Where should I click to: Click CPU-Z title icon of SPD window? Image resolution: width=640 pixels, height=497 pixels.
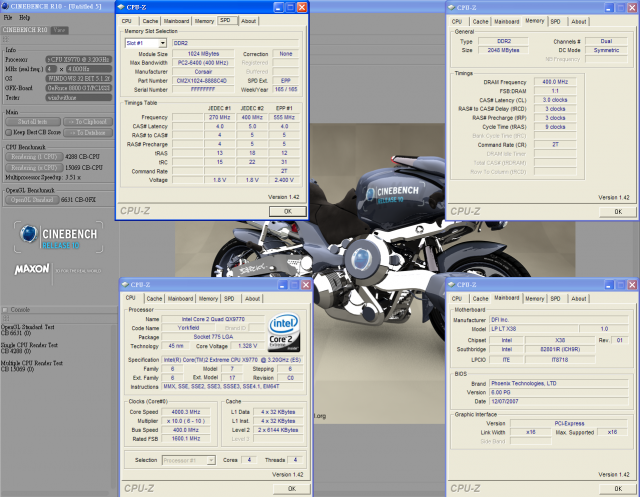121,7
